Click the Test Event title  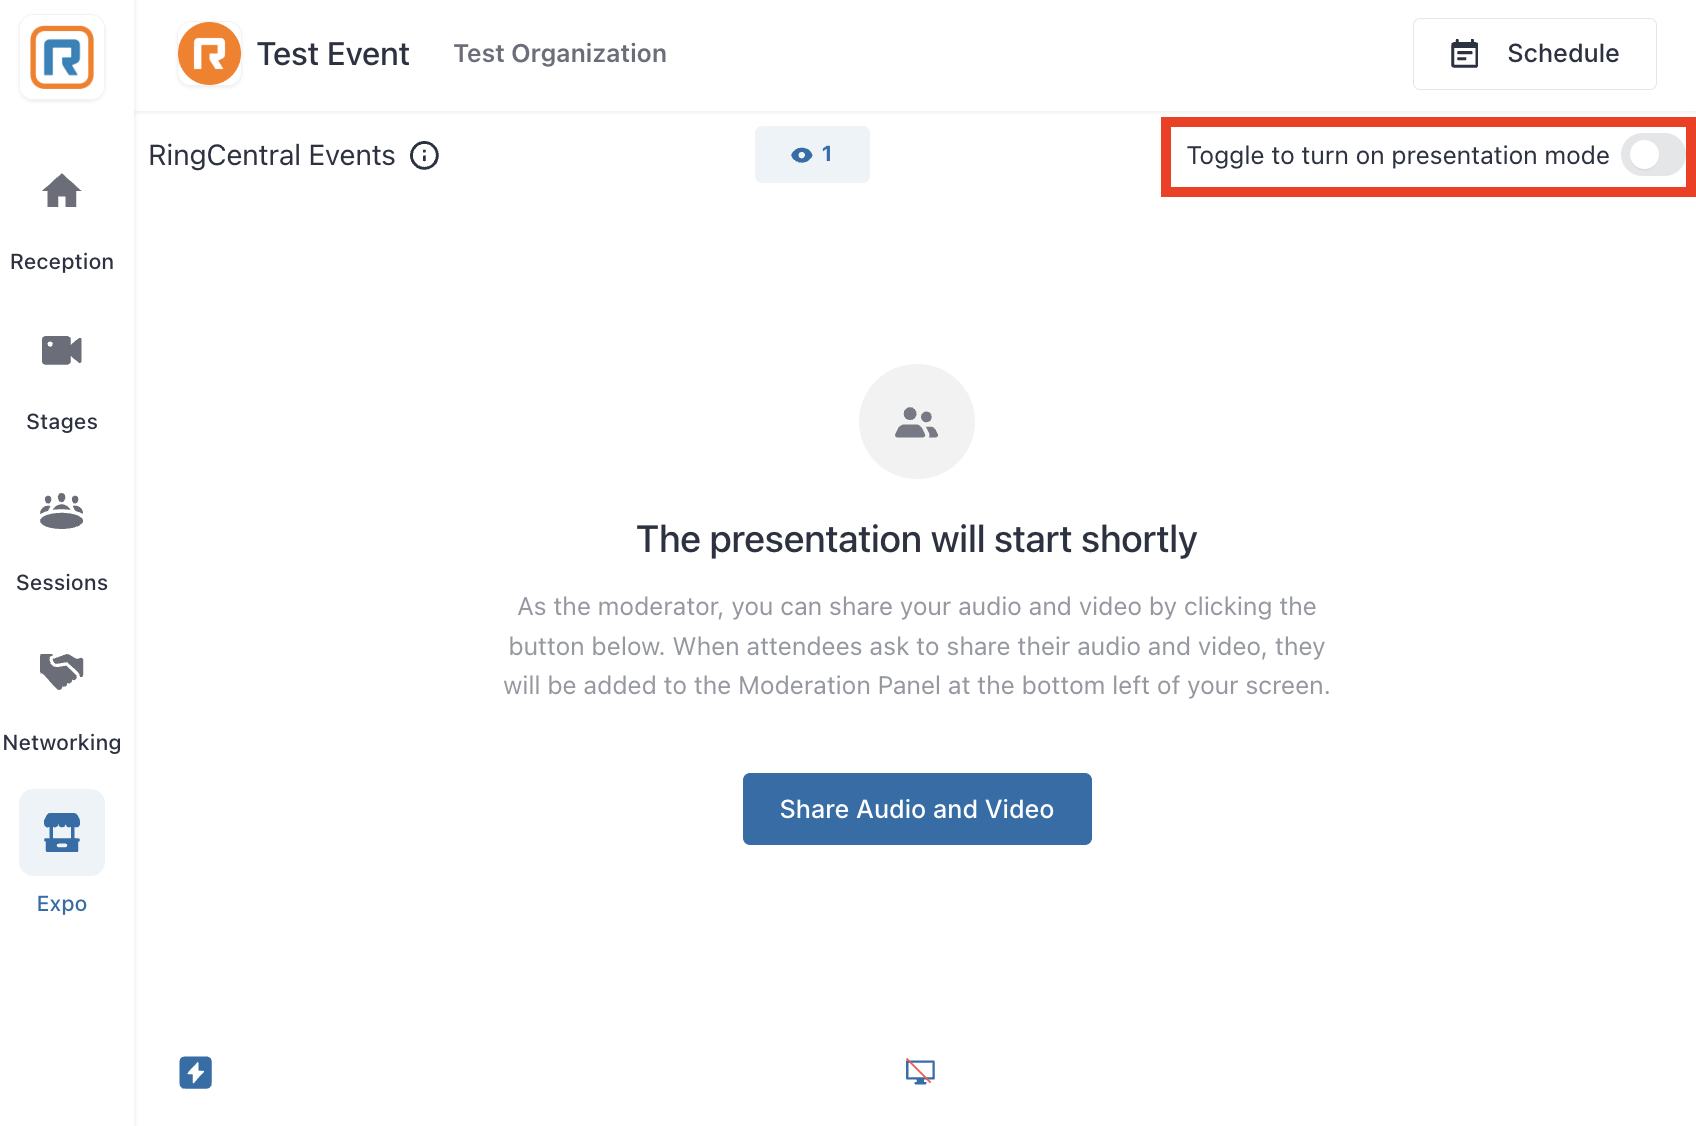[x=333, y=54]
